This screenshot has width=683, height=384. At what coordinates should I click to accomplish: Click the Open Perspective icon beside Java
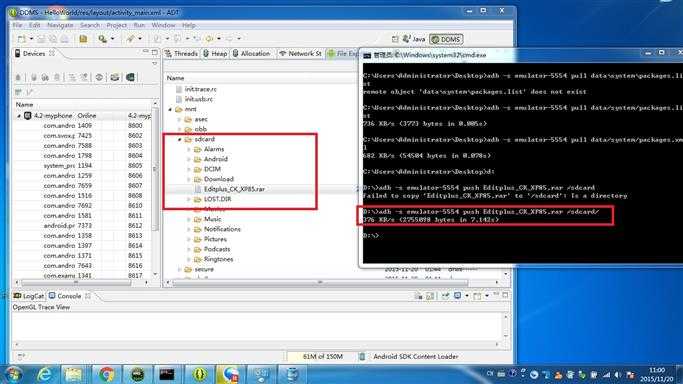pyautogui.click(x=395, y=39)
